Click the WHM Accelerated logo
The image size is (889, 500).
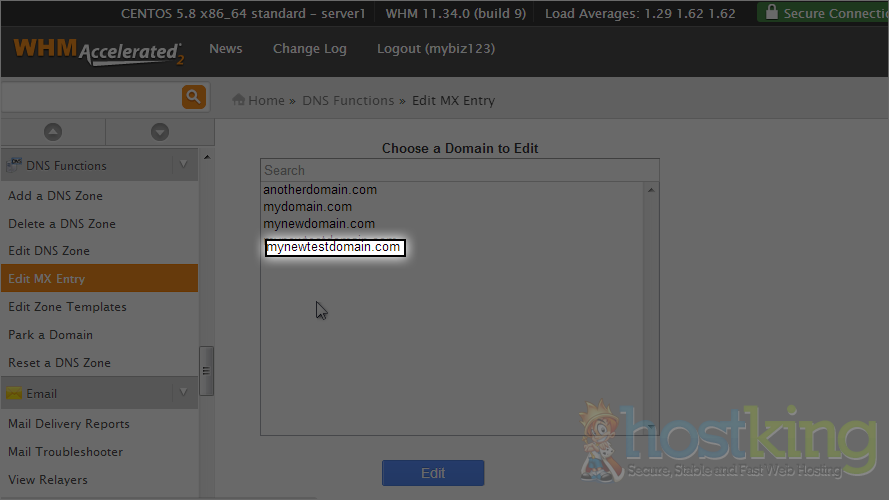tap(98, 51)
